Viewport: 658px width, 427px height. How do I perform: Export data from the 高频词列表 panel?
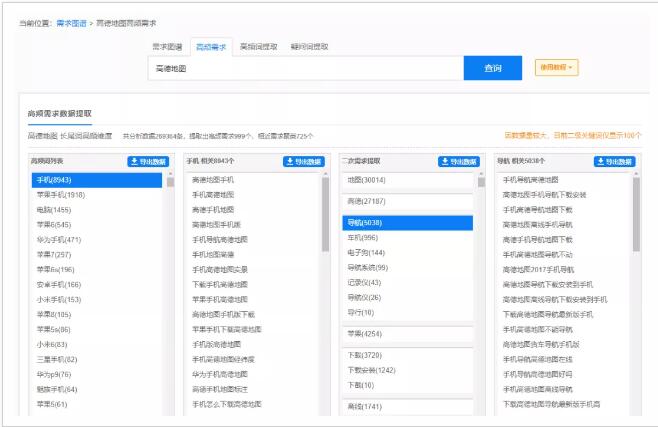coord(148,161)
